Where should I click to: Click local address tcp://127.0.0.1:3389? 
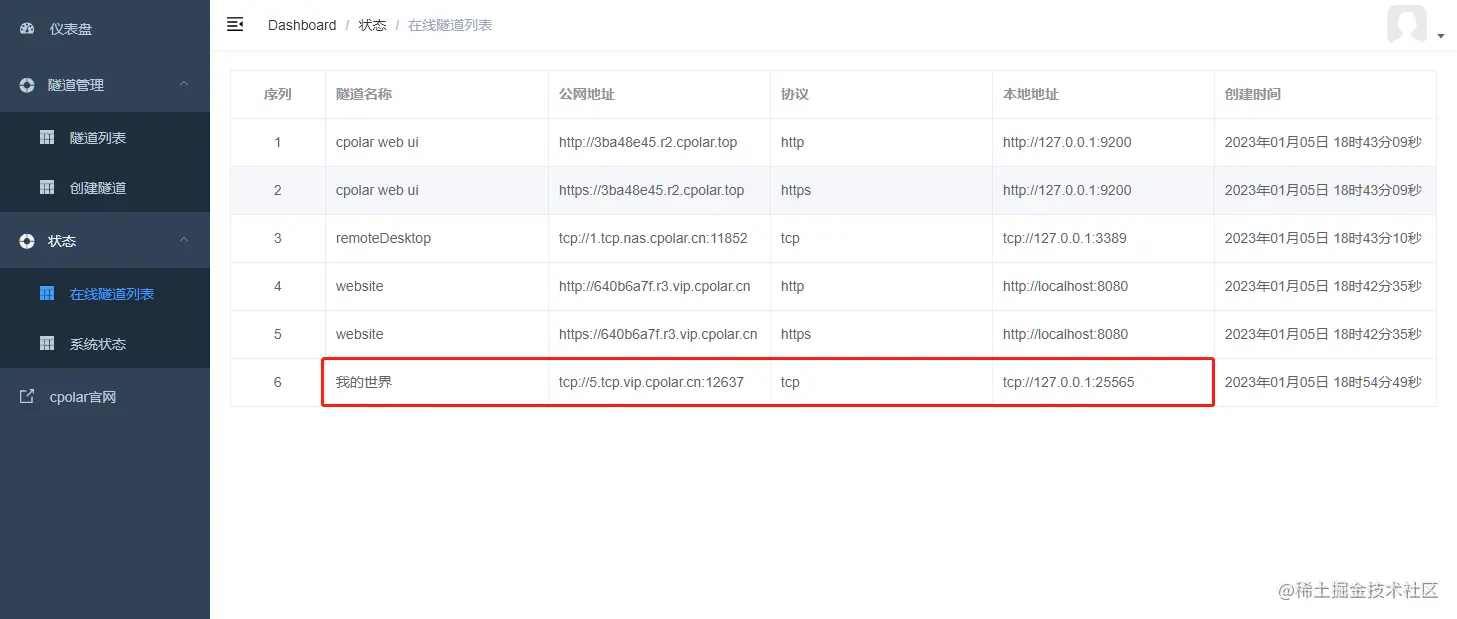(x=1064, y=238)
